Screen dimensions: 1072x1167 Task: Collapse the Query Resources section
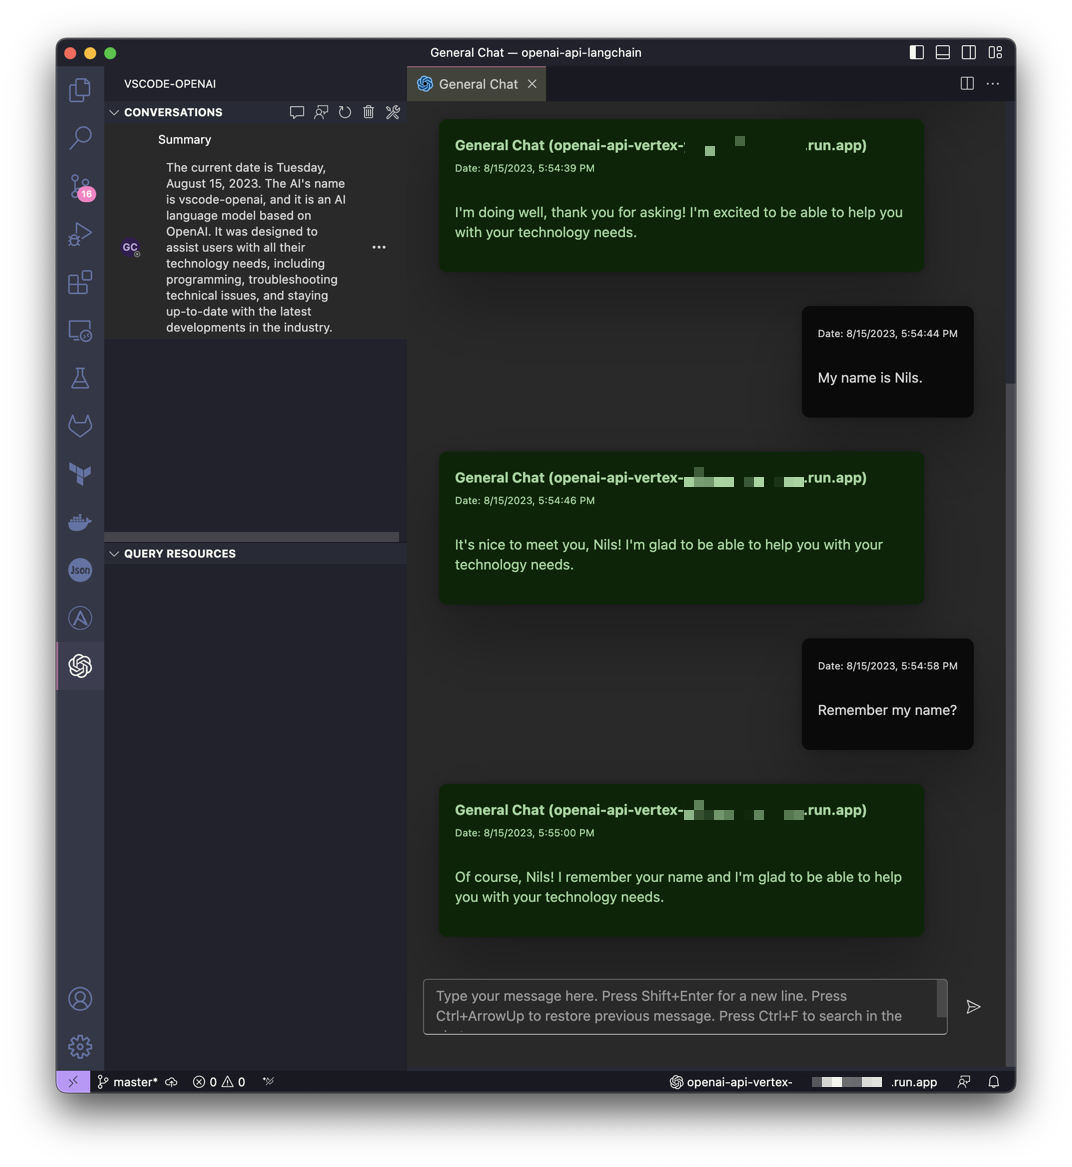tap(114, 554)
